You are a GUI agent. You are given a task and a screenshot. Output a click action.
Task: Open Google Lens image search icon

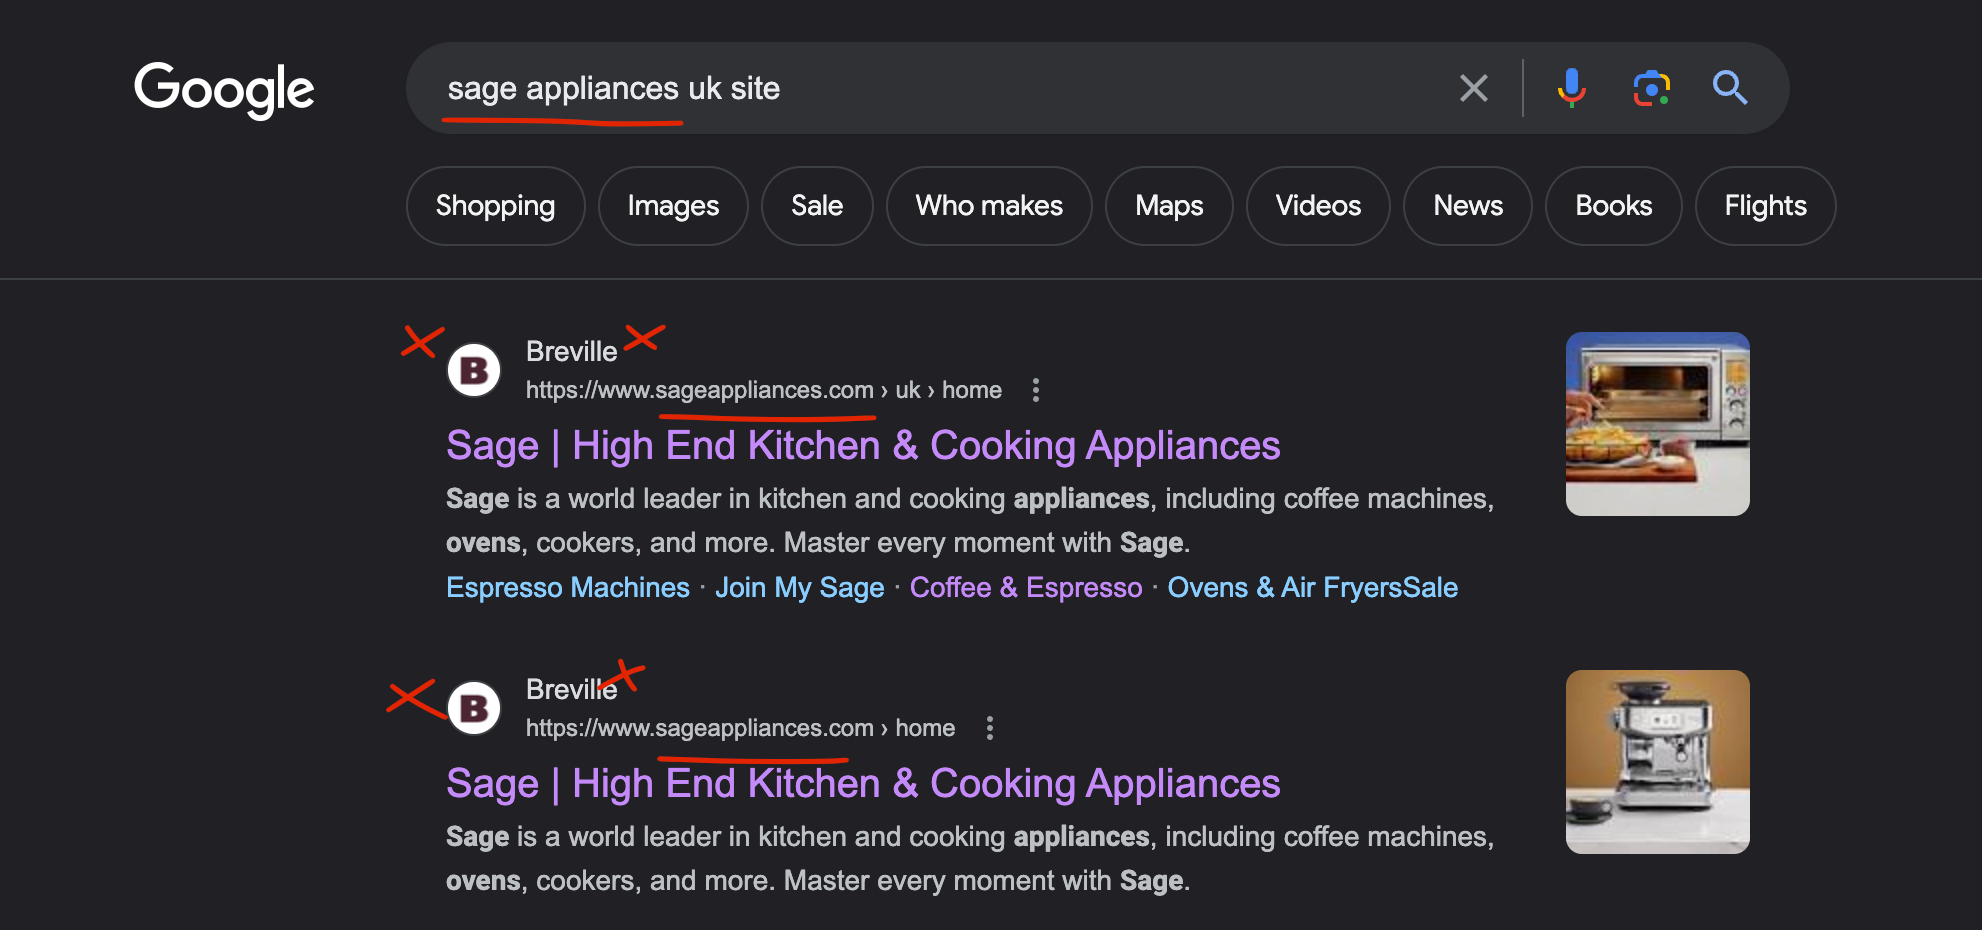click(x=1652, y=88)
